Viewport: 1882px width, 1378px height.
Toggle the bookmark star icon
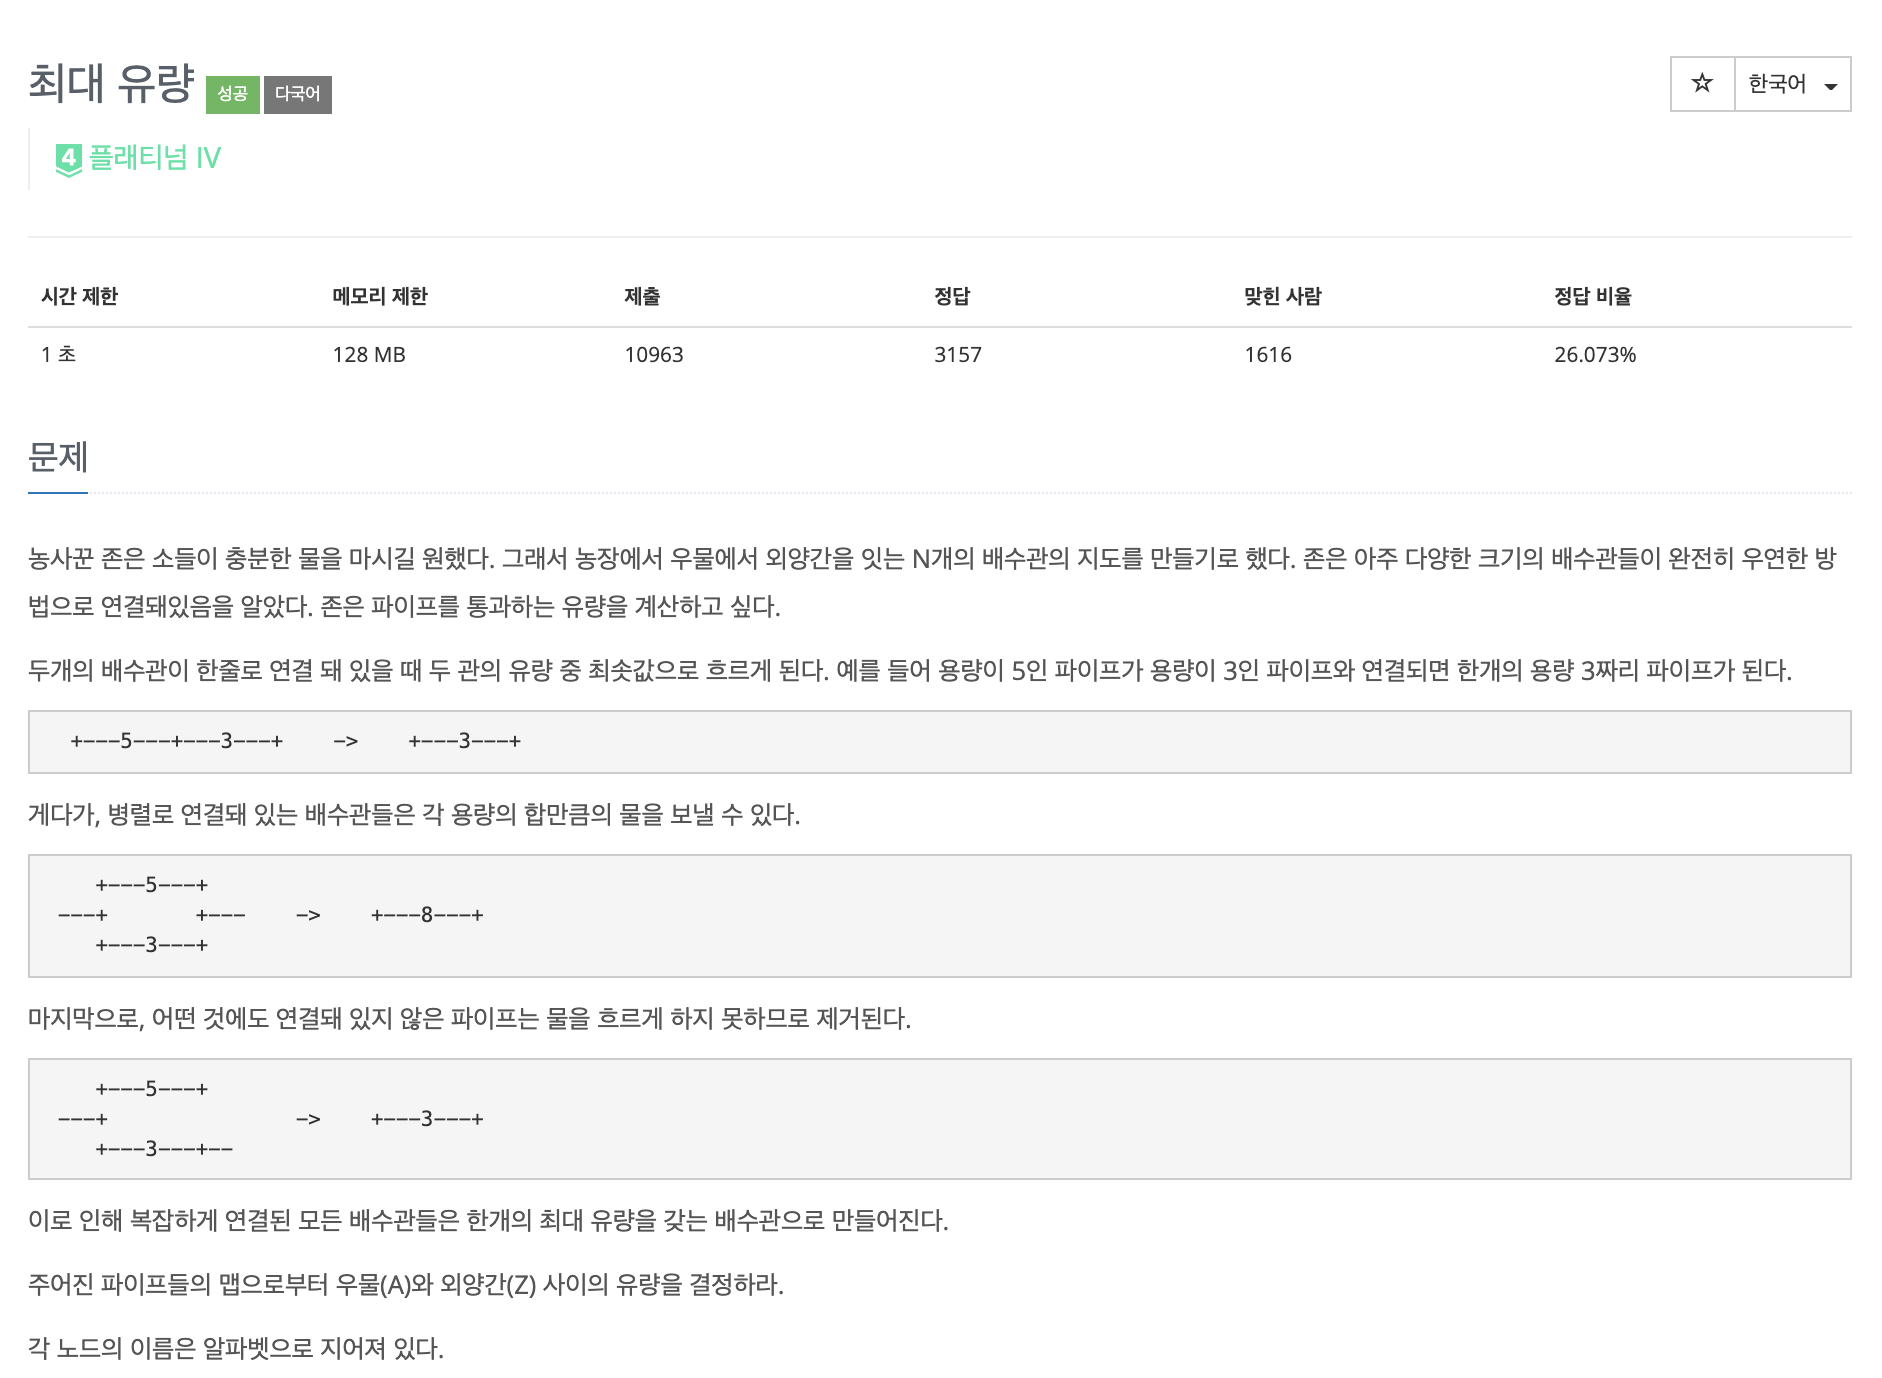[x=1701, y=85]
